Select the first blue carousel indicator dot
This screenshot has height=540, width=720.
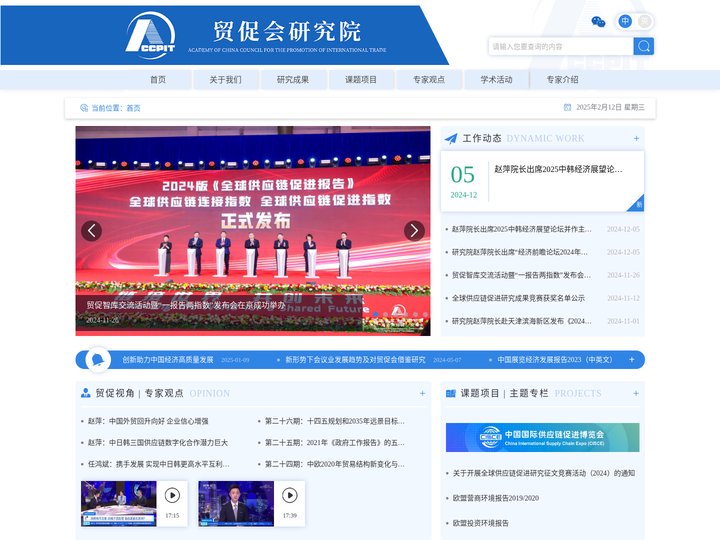tap(376, 315)
